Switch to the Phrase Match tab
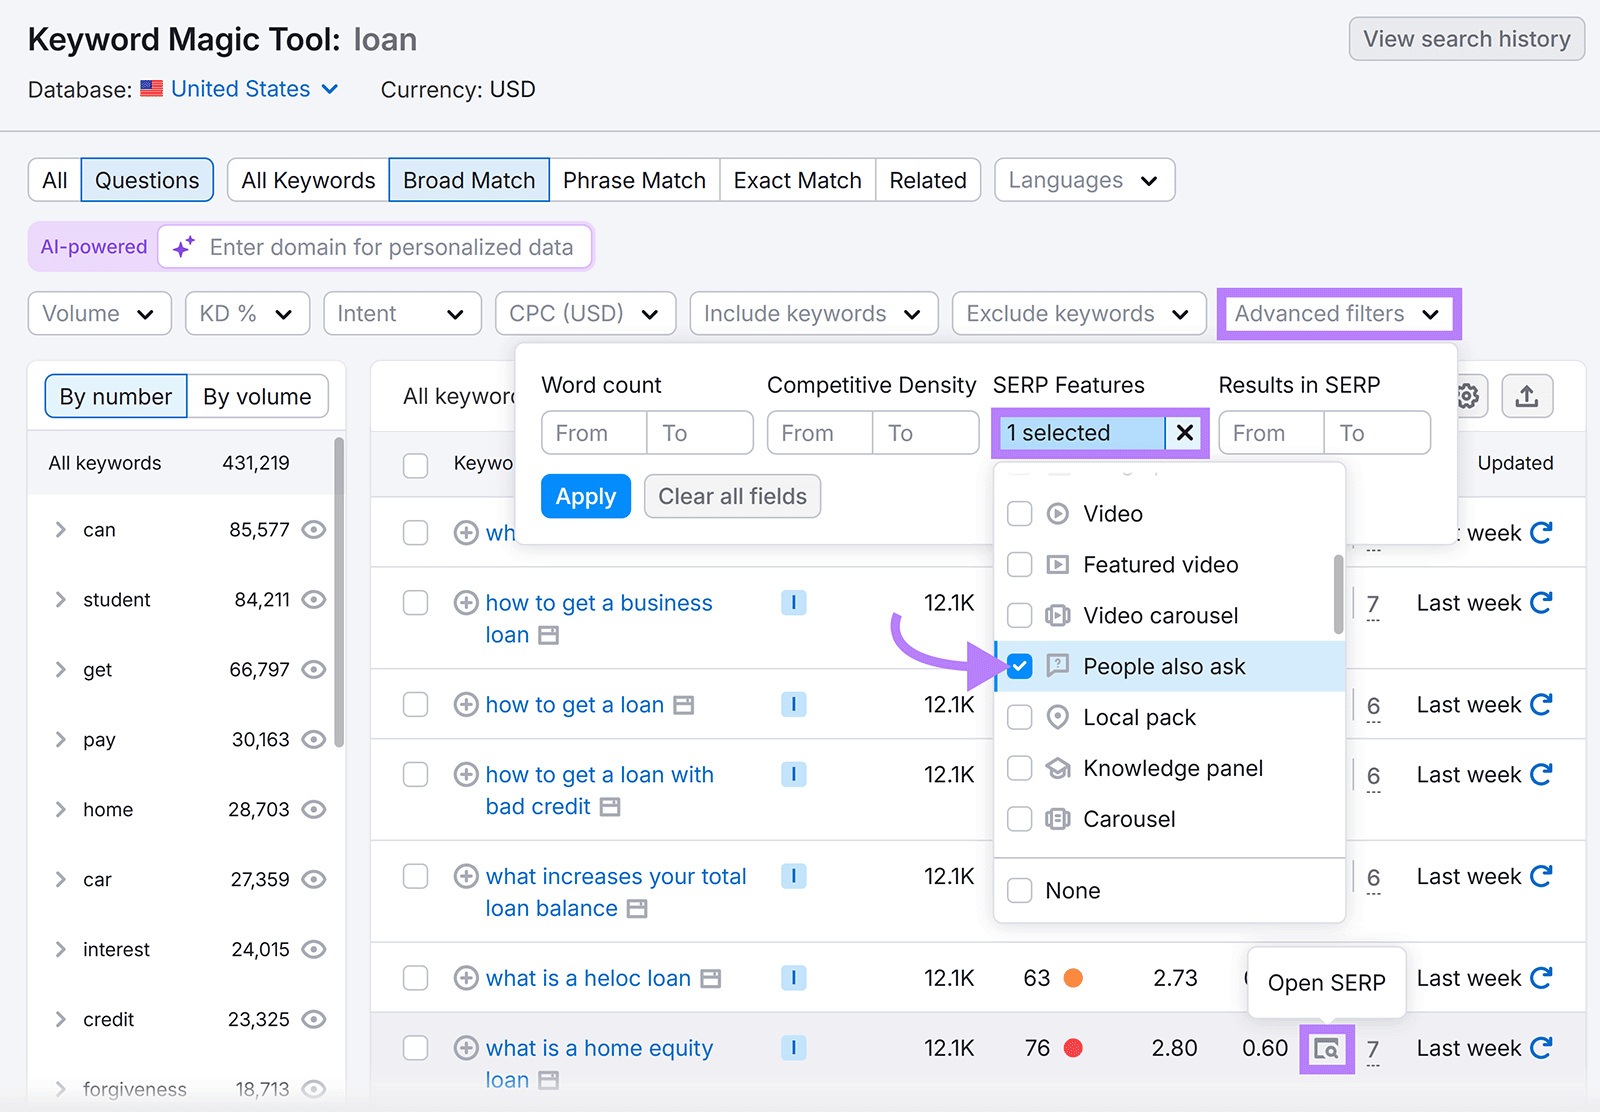The height and width of the screenshot is (1112, 1600). tap(634, 180)
